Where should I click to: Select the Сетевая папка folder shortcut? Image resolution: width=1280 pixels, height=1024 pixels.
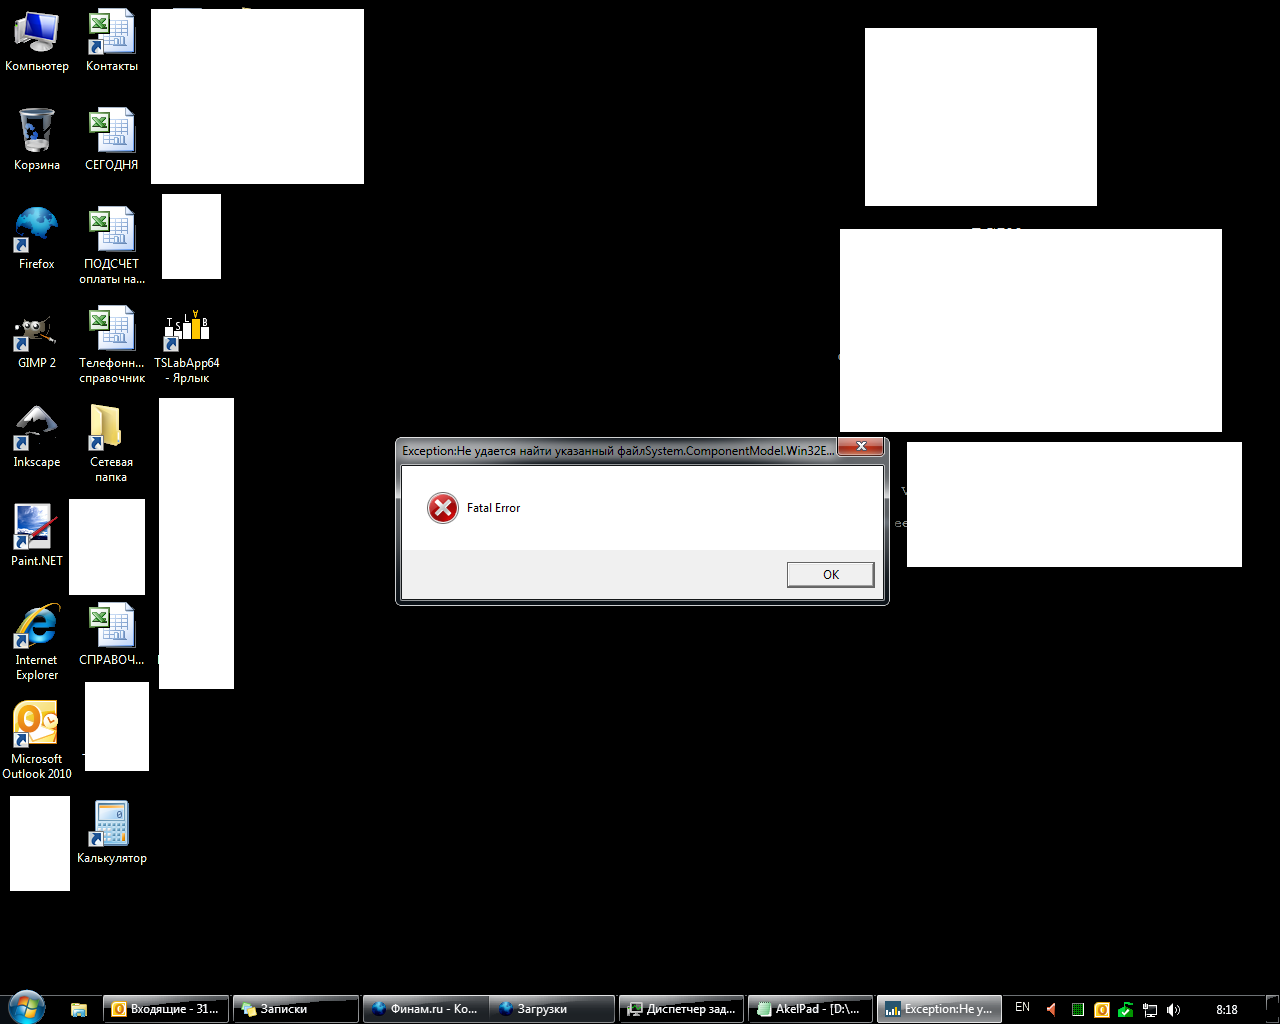click(x=112, y=444)
